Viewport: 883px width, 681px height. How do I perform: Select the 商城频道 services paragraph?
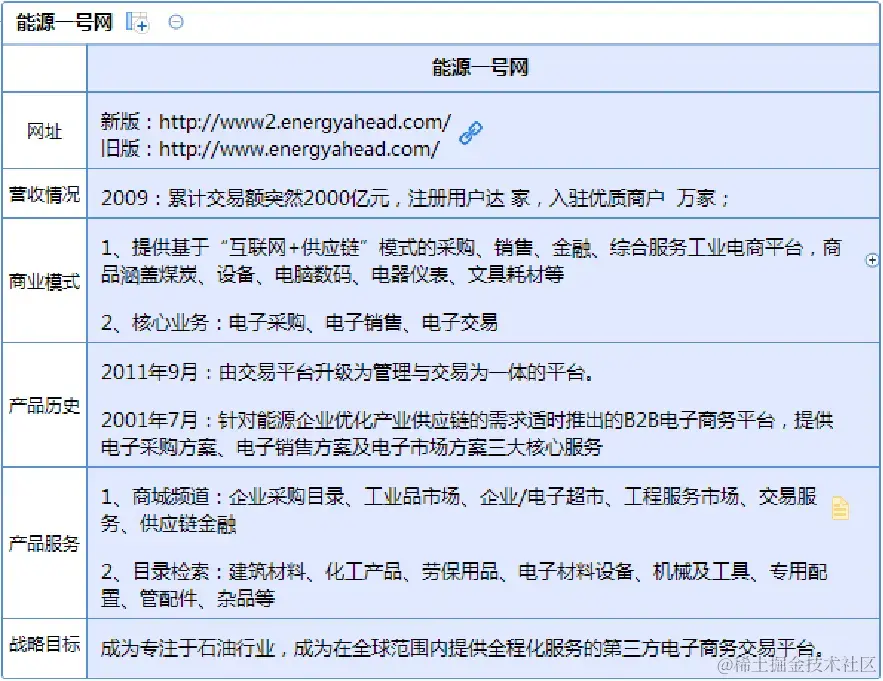click(458, 510)
